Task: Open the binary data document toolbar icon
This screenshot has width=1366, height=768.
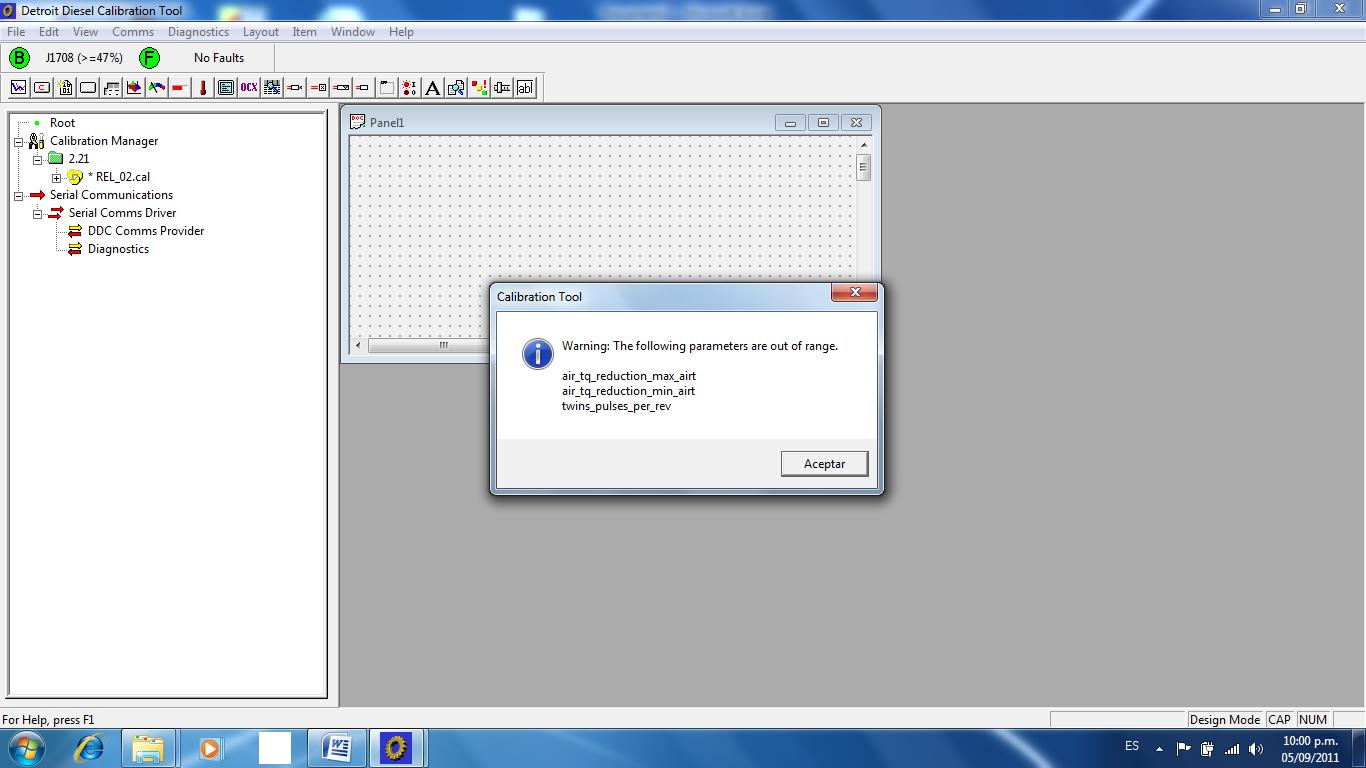Action: point(65,88)
